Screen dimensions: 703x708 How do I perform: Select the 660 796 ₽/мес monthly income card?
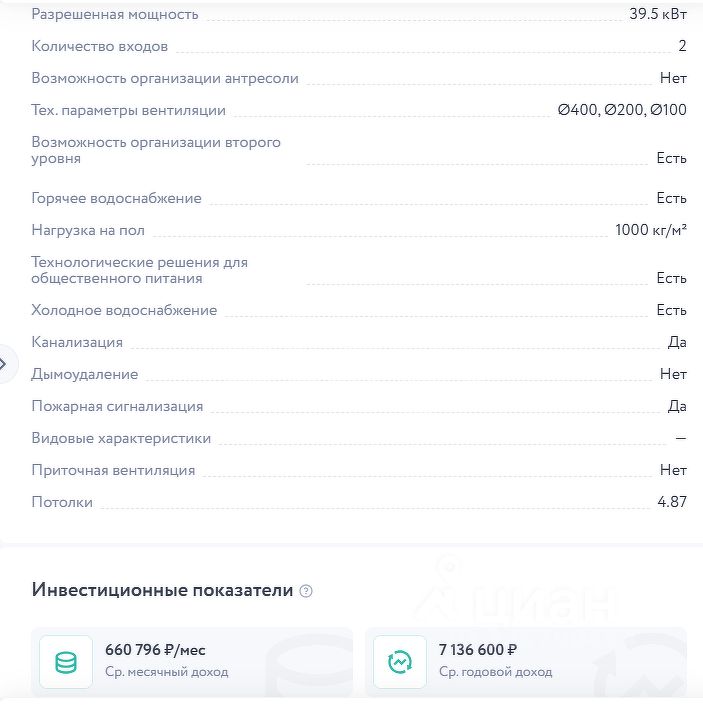tap(192, 660)
